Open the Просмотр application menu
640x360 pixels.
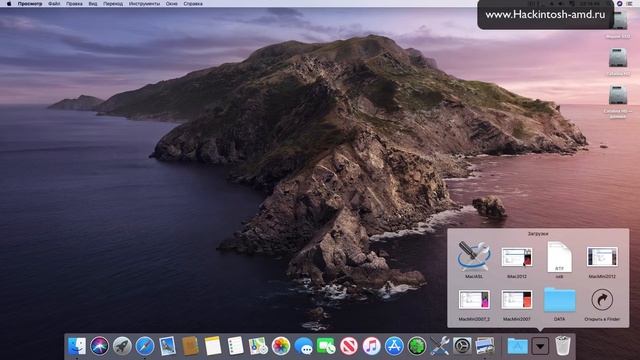pyautogui.click(x=30, y=4)
